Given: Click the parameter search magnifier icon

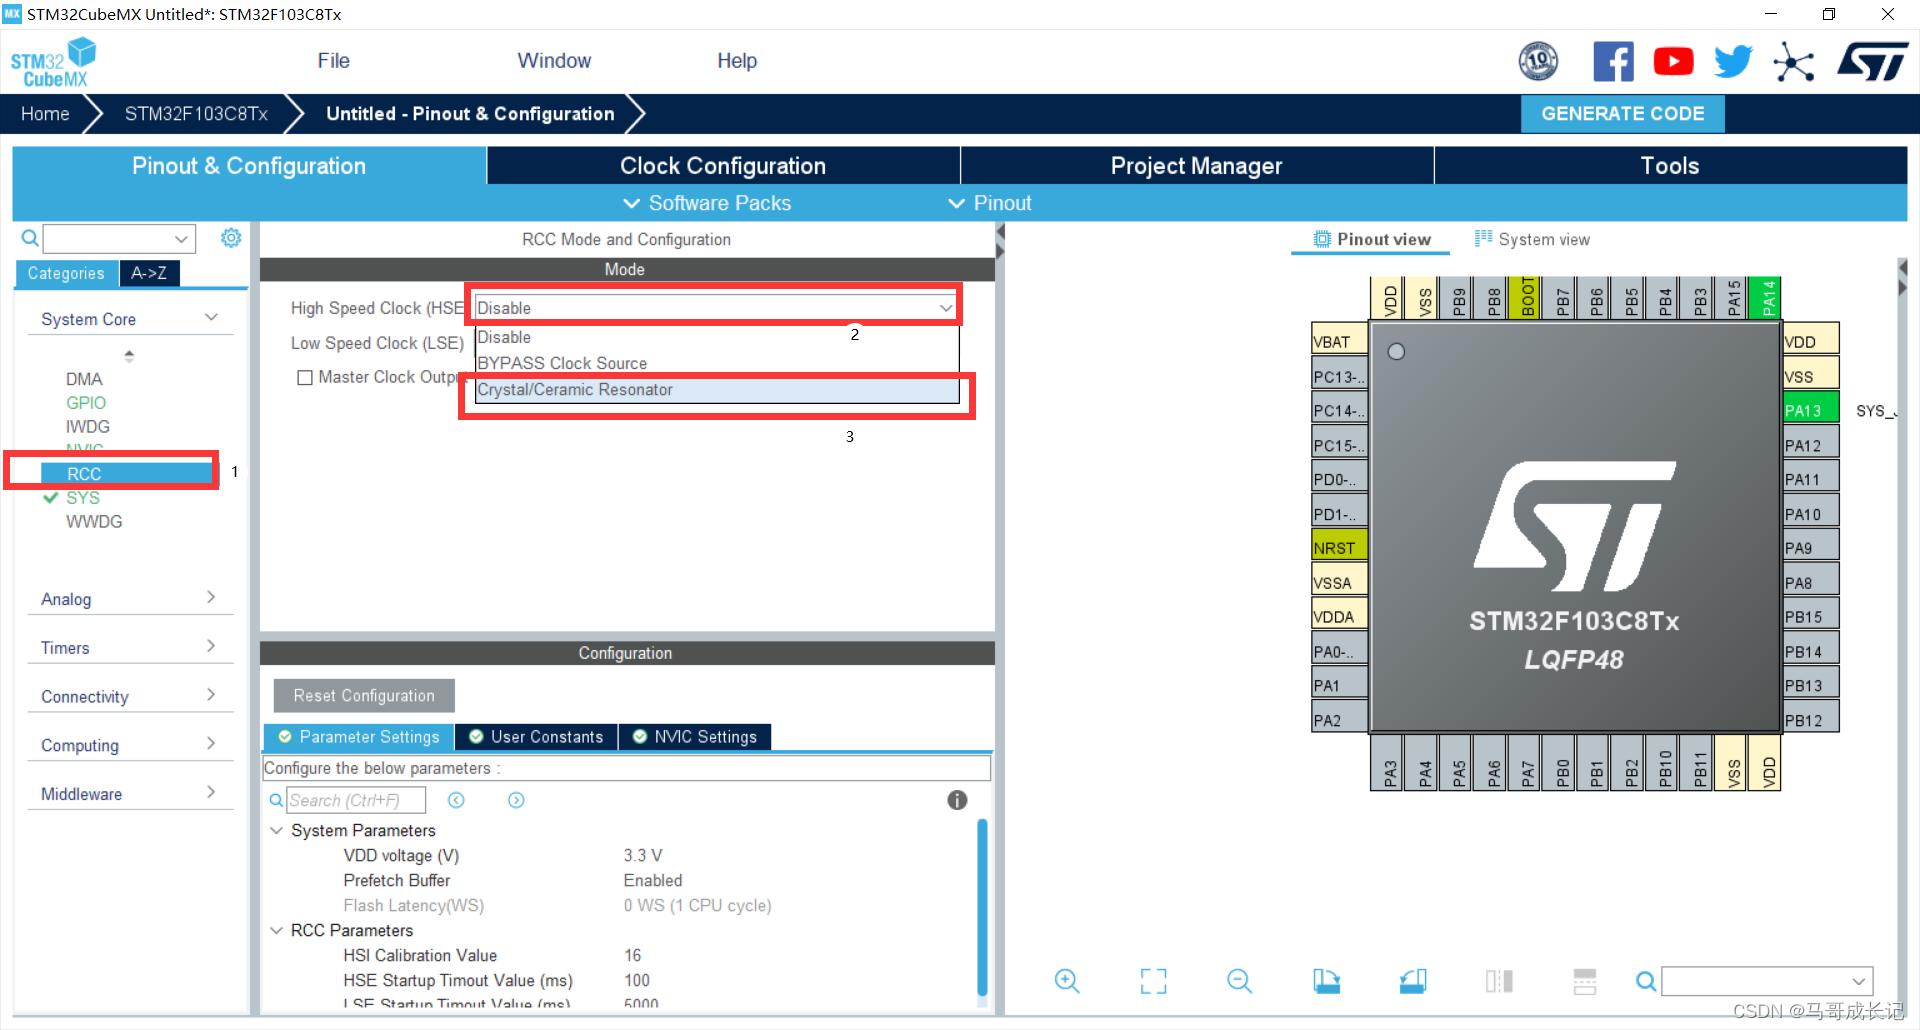Looking at the screenshot, I should (276, 800).
